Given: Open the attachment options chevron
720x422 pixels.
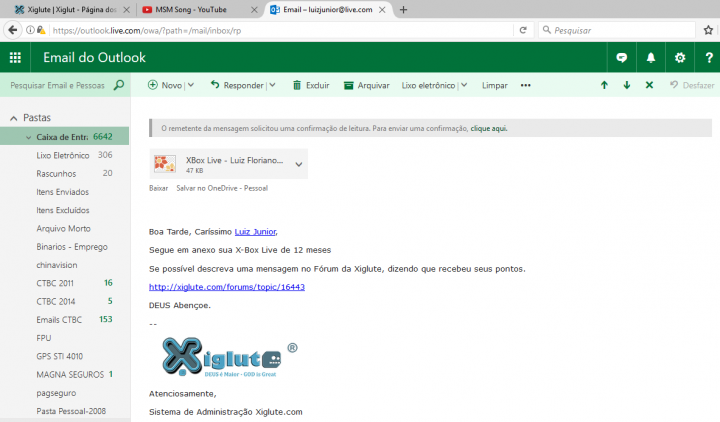Looking at the screenshot, I should click(x=299, y=164).
